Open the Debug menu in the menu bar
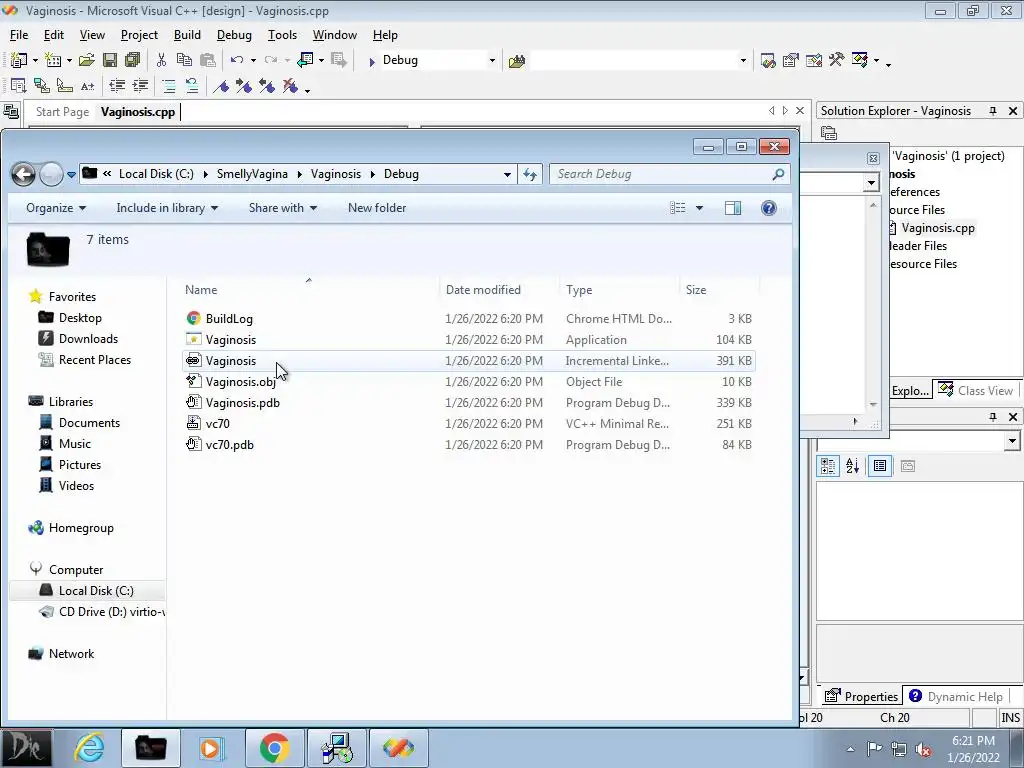Image resolution: width=1024 pixels, height=768 pixels. (234, 35)
